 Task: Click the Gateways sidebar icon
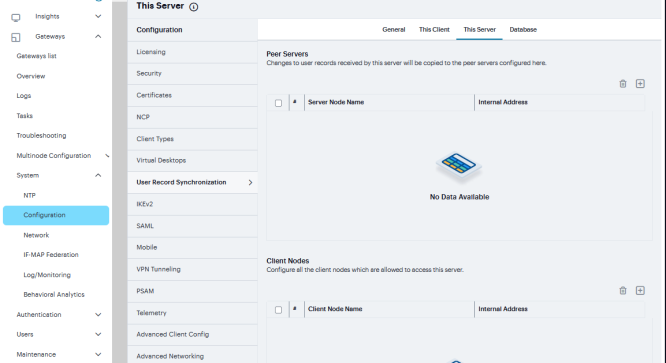[16, 37]
